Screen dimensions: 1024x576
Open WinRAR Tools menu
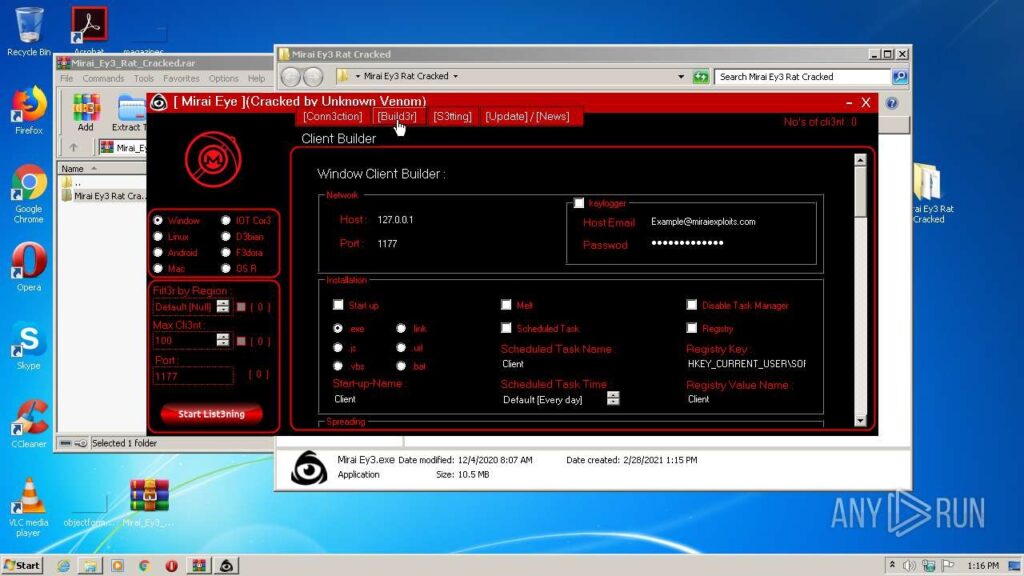144,78
